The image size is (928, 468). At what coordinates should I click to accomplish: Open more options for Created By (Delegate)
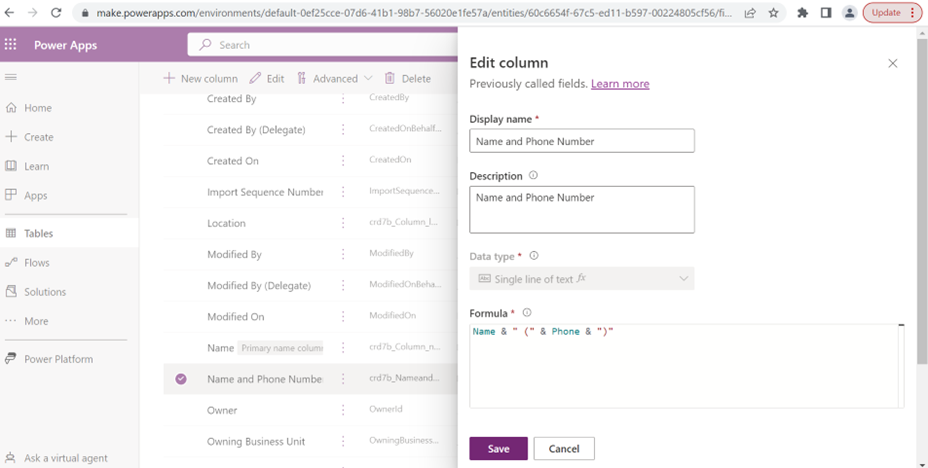click(343, 130)
